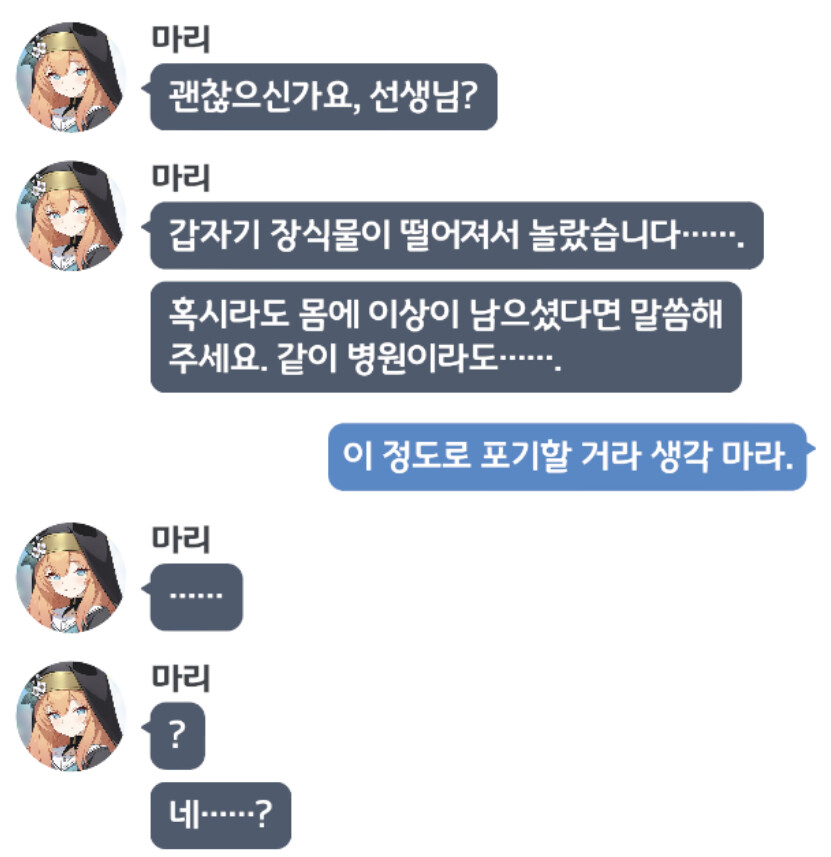Tap the pointed tail of the blue reply bubble

(x=810, y=449)
